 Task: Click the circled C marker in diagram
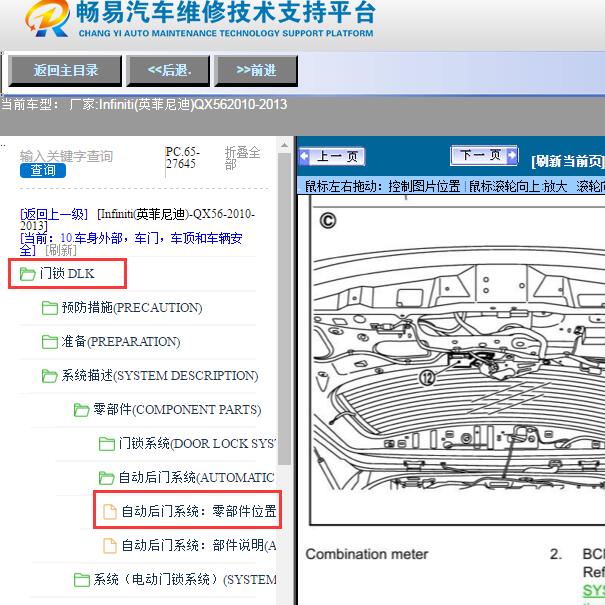point(328,221)
